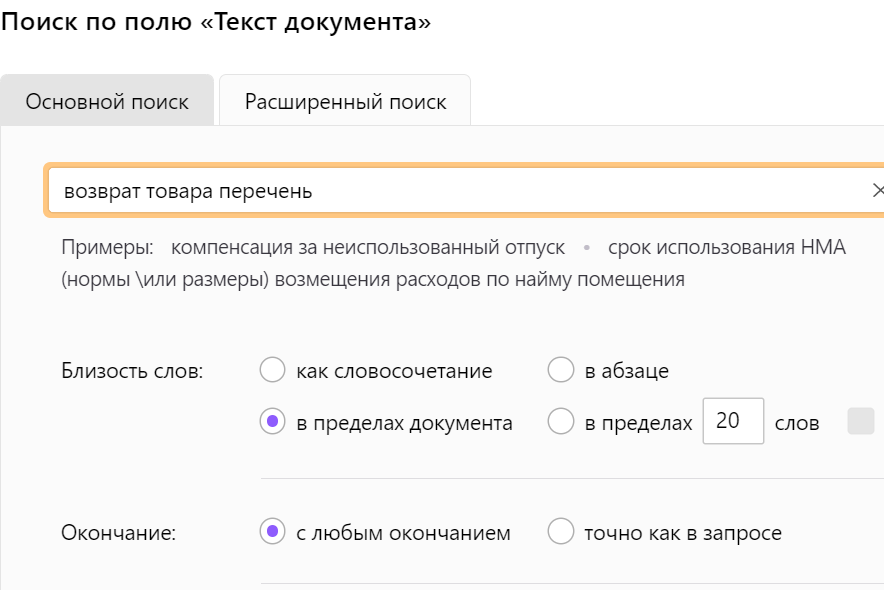The image size is (884, 590).
Task: Click the "Окончание:" label
Action: tap(118, 533)
